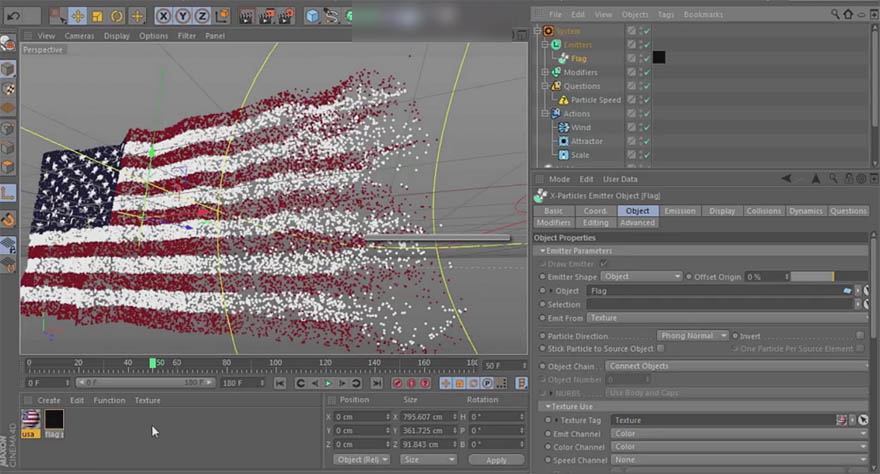Open the Collisions tab

(763, 211)
